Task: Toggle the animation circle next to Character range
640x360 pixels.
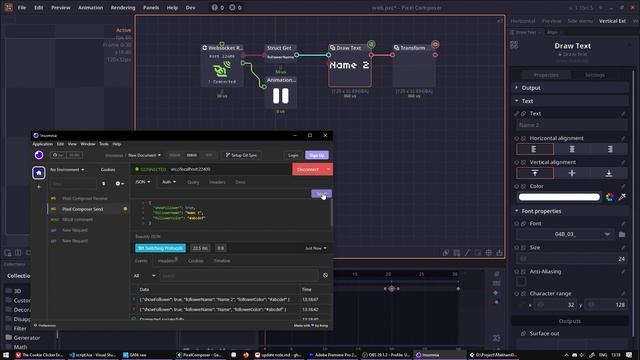Action: tap(517, 293)
